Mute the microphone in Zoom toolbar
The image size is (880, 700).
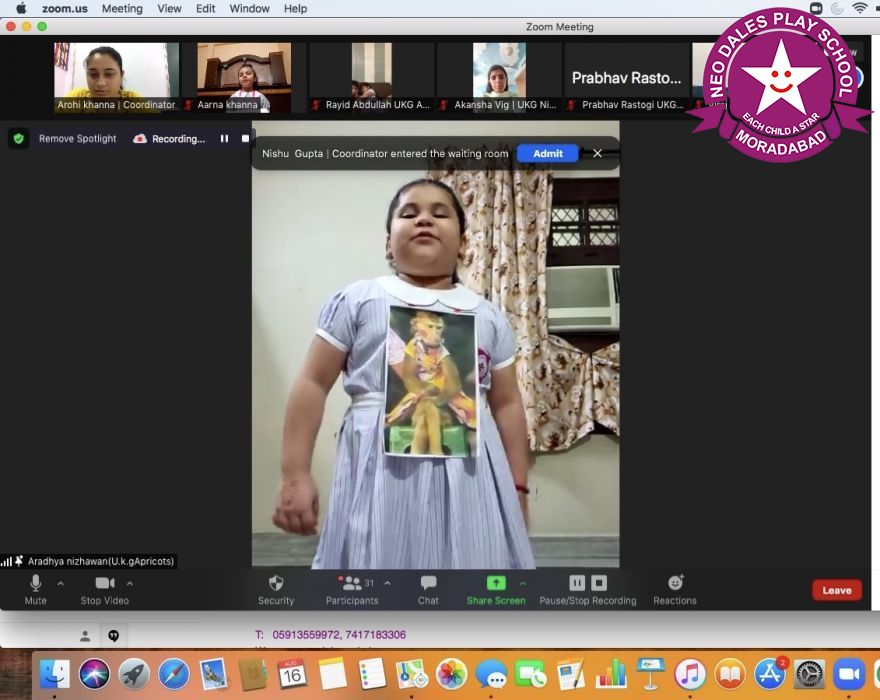36,584
